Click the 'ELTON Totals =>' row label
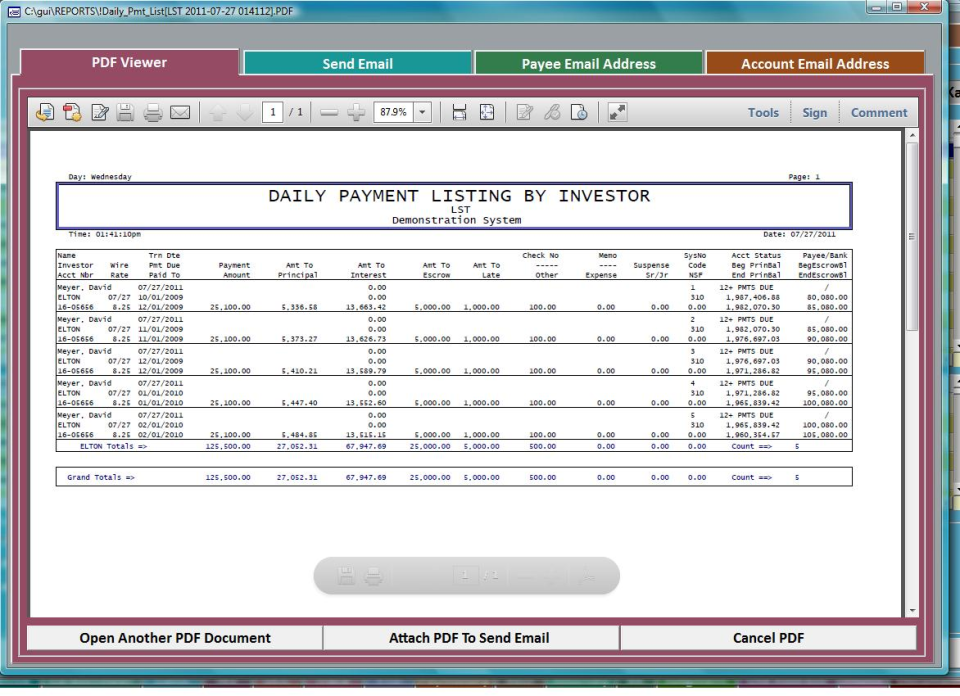The width and height of the screenshot is (960, 696). (x=113, y=447)
